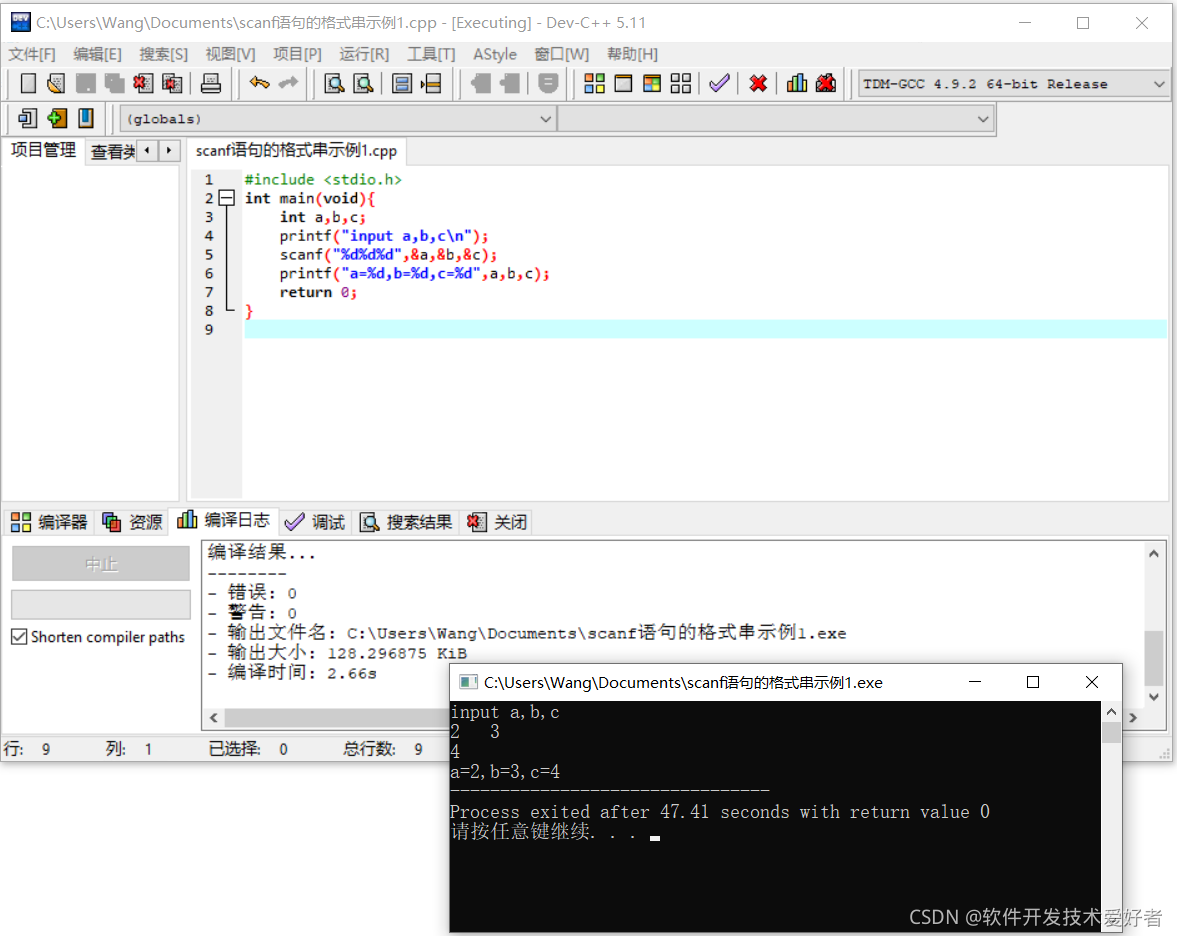This screenshot has width=1177, height=936.
Task: Open the 运行[R] menu
Action: pyautogui.click(x=364, y=54)
